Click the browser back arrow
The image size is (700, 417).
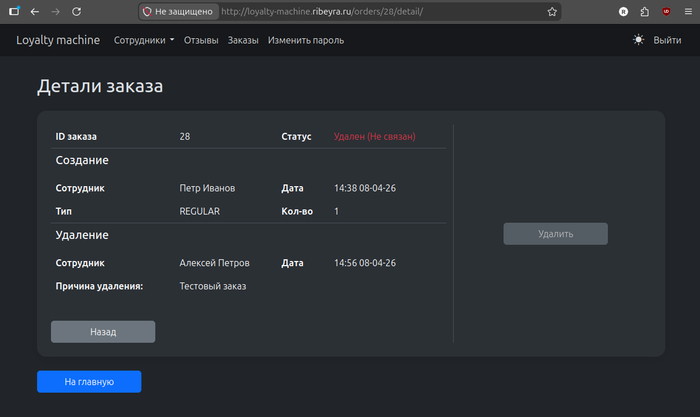pyautogui.click(x=35, y=11)
